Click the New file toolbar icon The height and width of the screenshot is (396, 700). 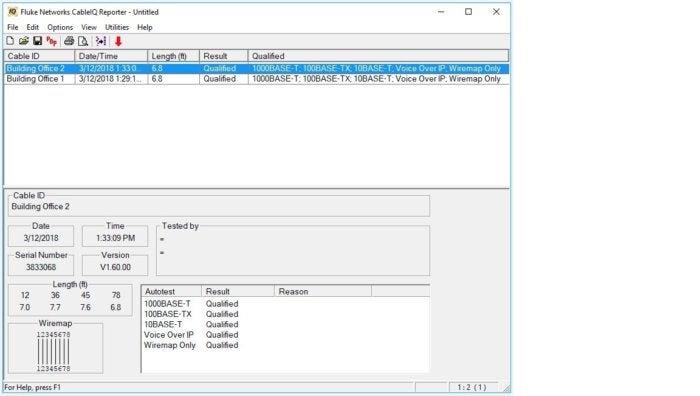point(10,41)
